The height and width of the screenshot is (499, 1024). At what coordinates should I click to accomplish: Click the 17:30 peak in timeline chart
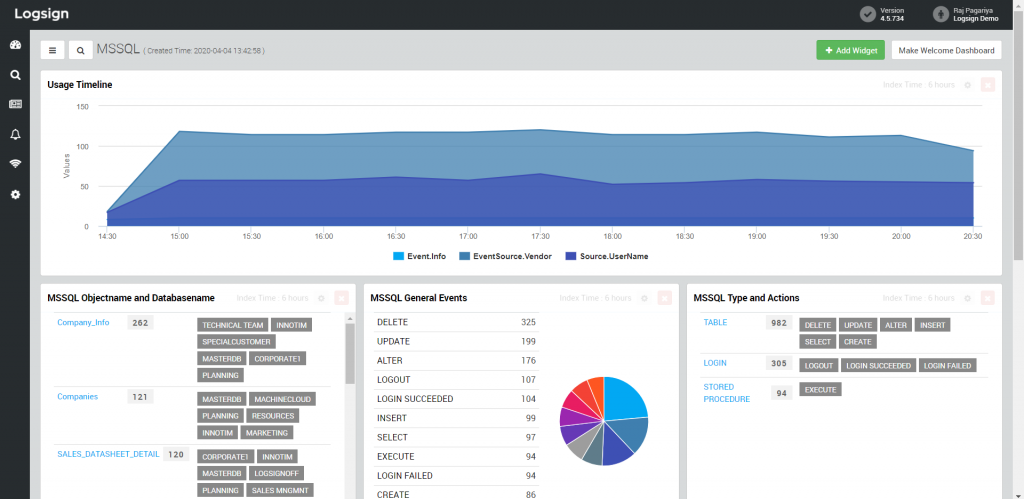click(540, 129)
